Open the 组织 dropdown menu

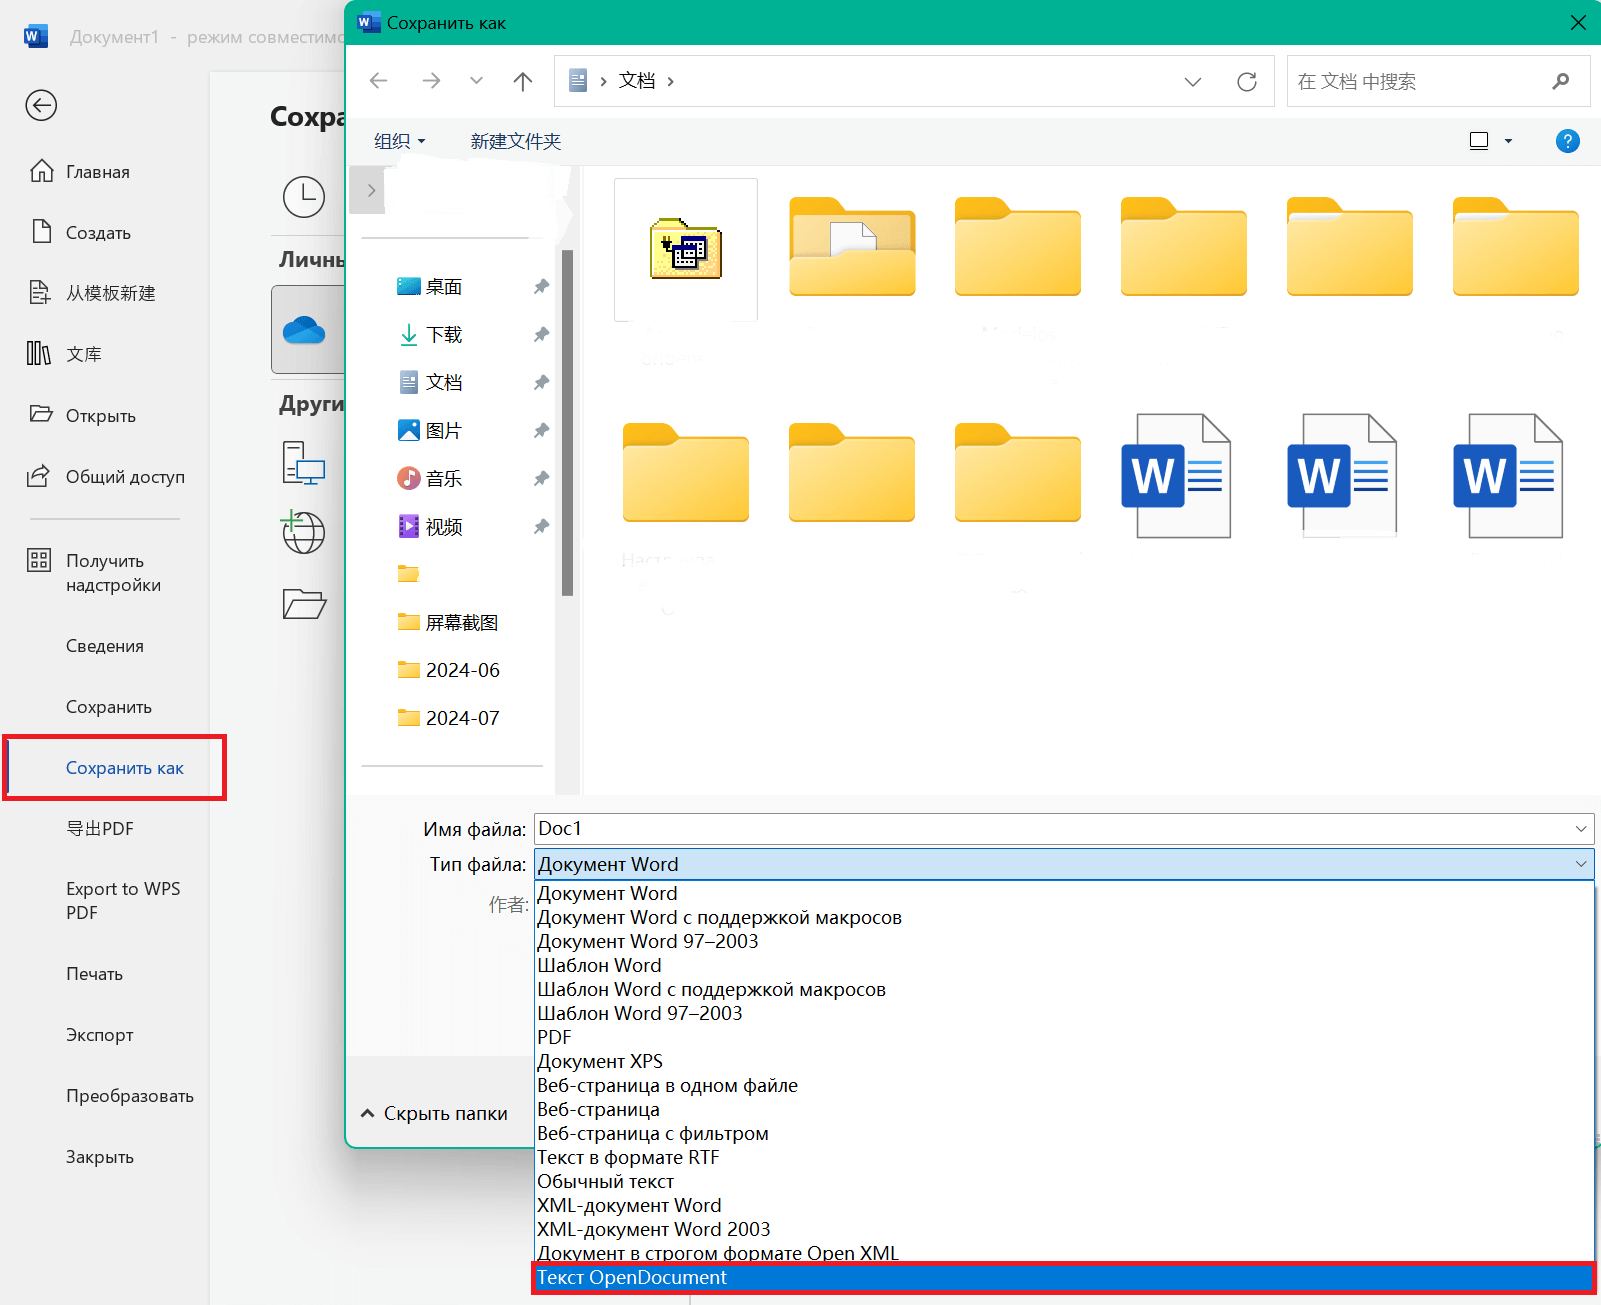[397, 141]
